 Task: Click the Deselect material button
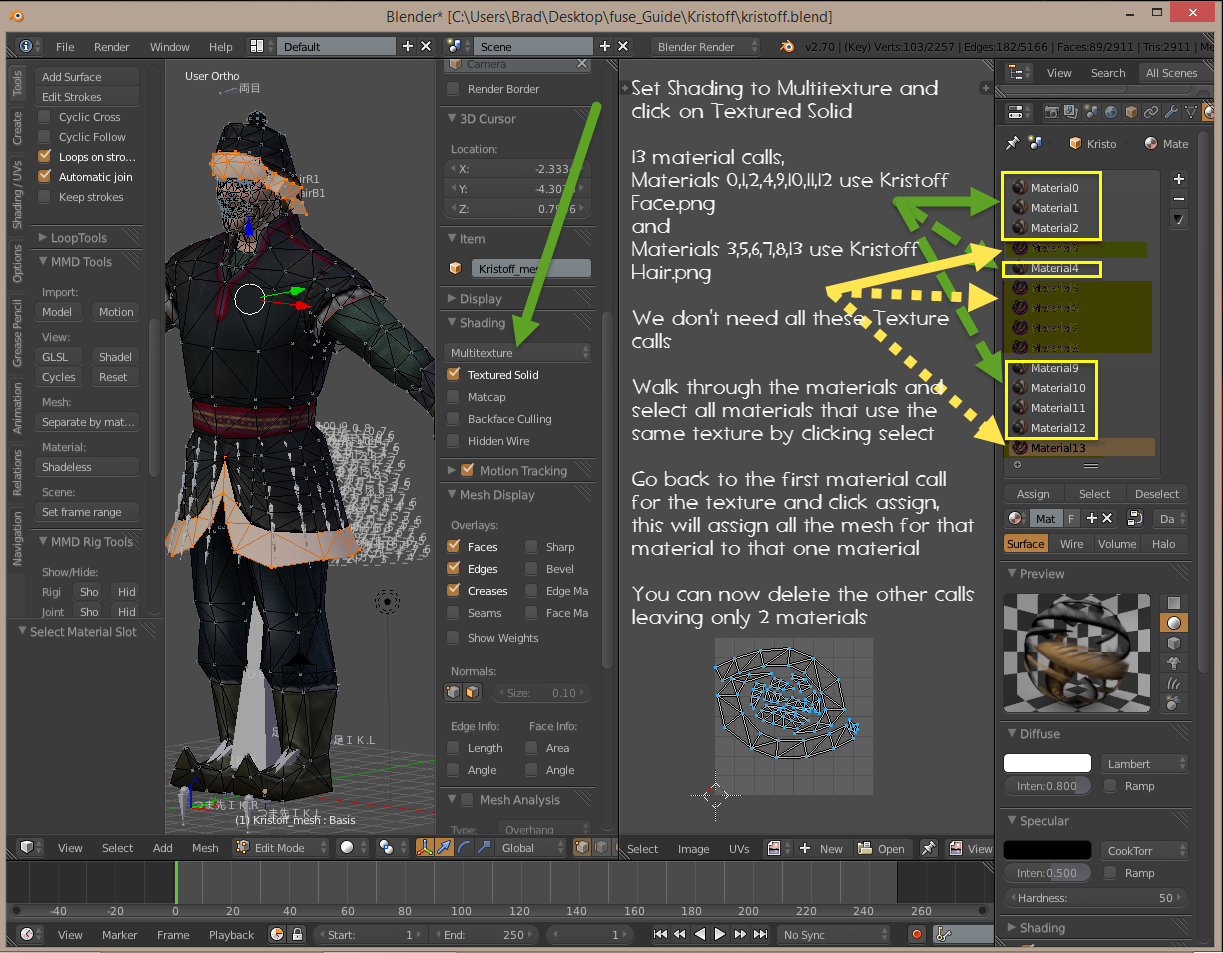[1156, 494]
